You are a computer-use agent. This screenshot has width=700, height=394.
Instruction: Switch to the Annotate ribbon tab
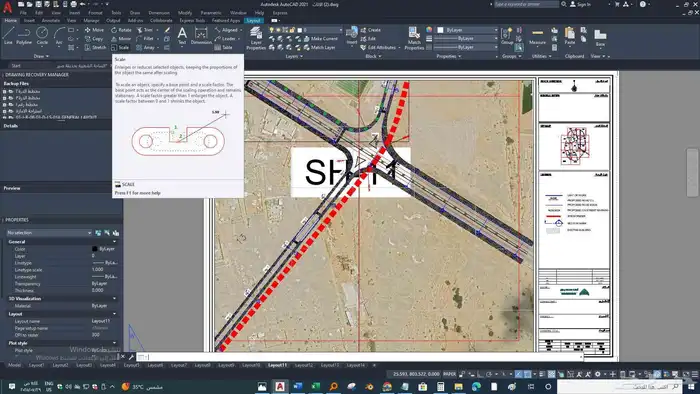[50, 21]
